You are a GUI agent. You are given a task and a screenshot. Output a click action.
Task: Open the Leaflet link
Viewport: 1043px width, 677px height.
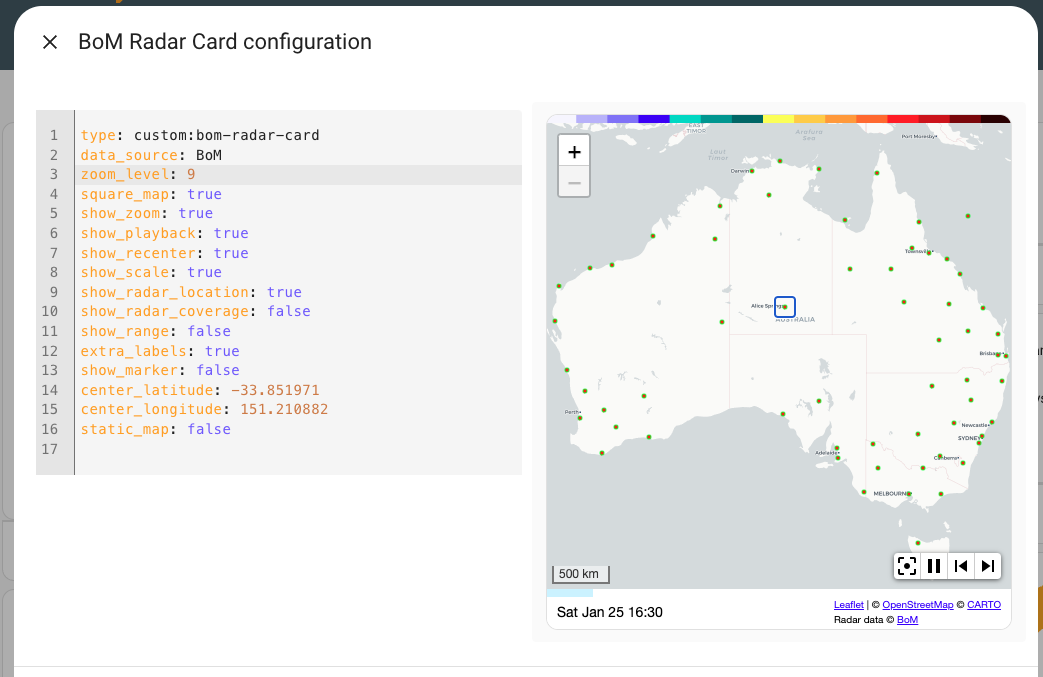click(x=848, y=604)
